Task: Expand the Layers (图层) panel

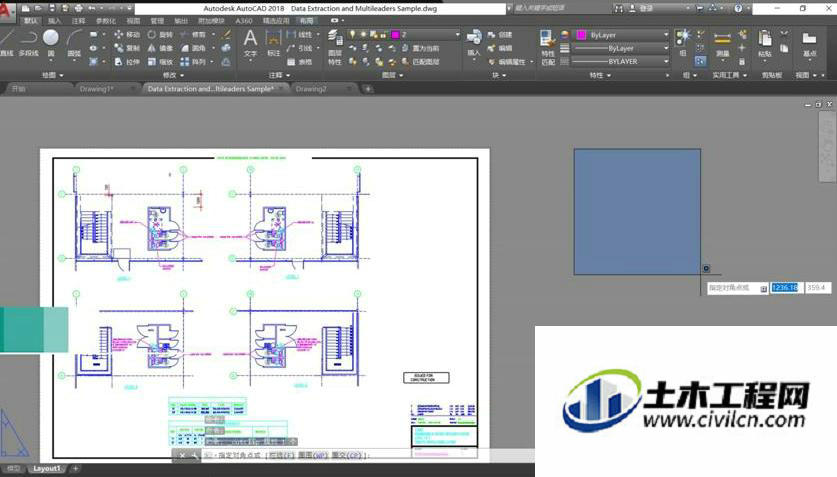Action: (392, 75)
